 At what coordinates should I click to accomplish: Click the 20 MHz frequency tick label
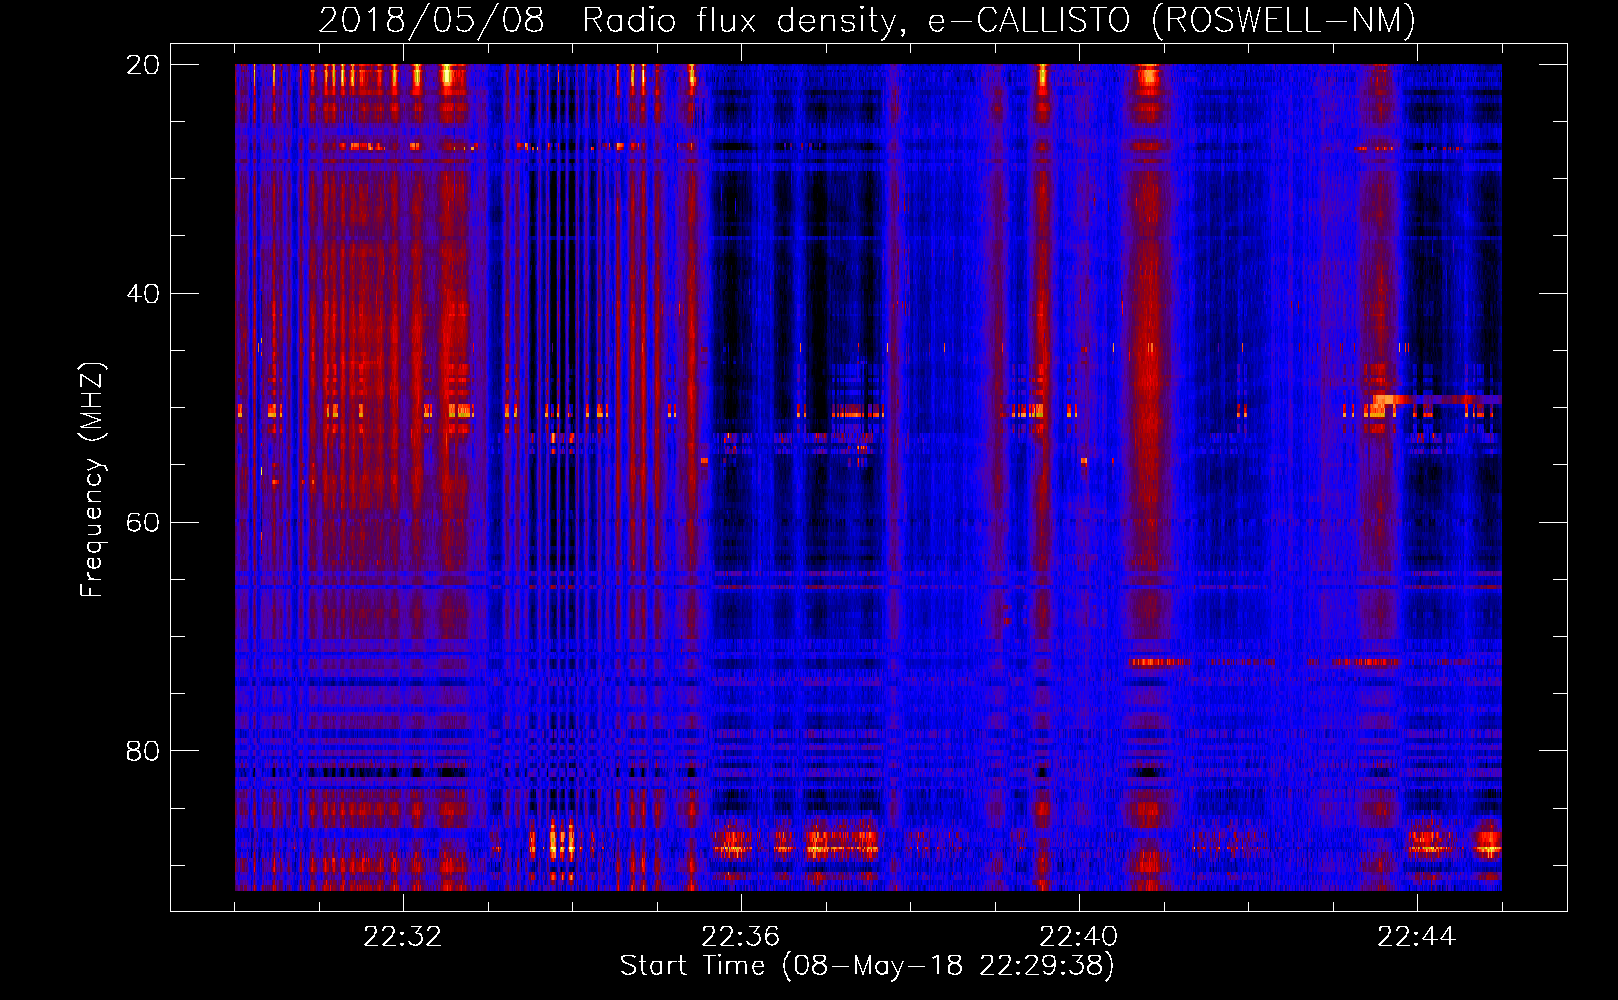tap(143, 65)
